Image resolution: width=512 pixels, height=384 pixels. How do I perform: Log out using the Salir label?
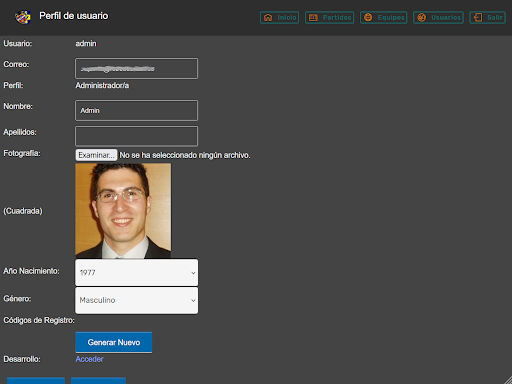pos(495,18)
